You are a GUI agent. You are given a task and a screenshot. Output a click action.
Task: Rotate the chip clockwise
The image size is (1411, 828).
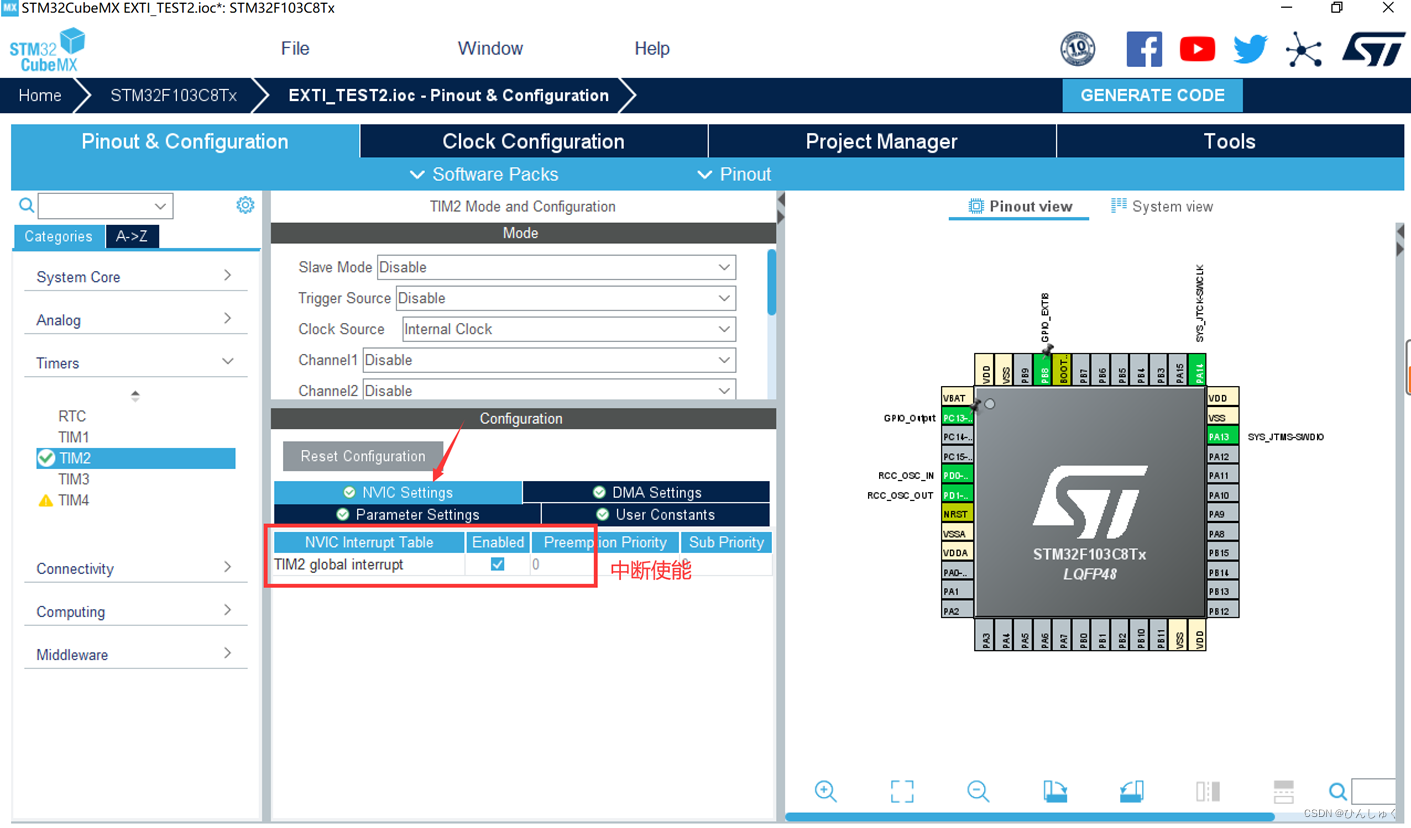coord(1055,791)
